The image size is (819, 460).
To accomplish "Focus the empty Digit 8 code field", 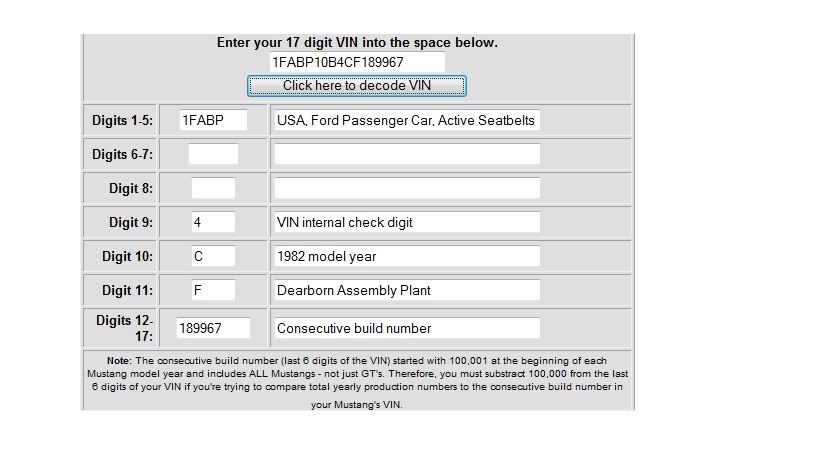I will [213, 188].
